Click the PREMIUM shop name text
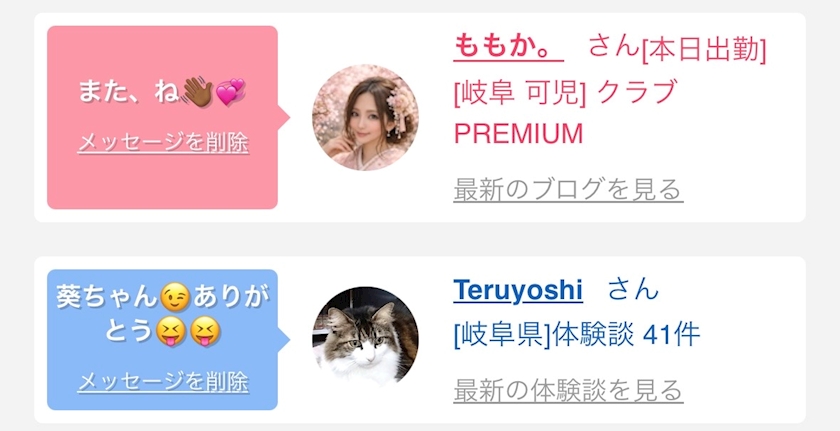 (518, 133)
